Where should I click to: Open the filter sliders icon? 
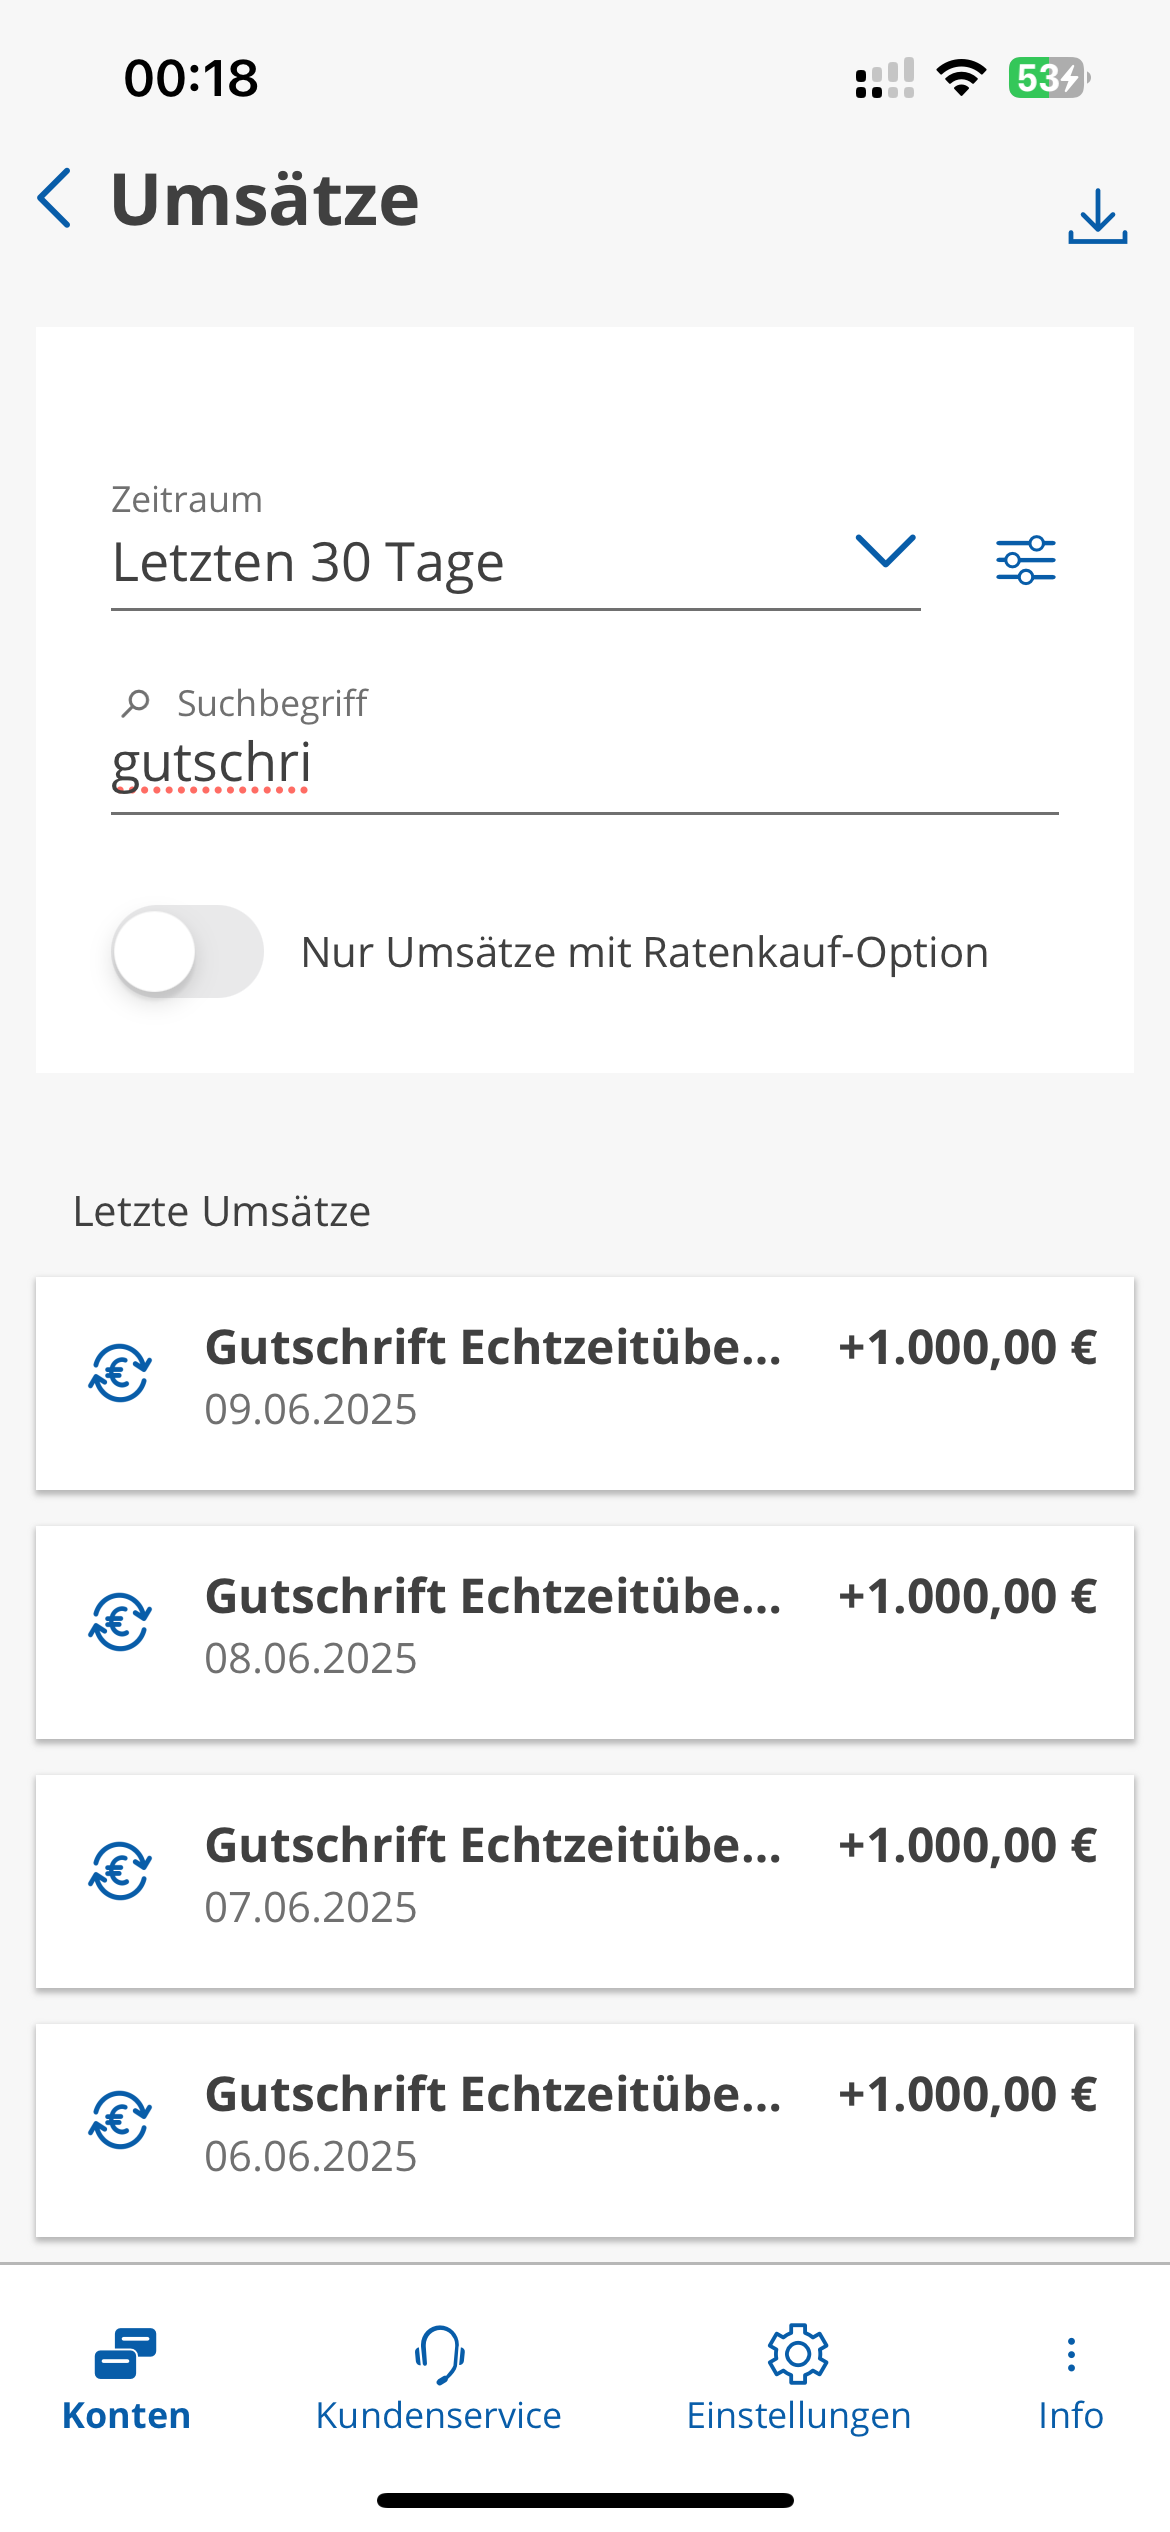[1025, 560]
